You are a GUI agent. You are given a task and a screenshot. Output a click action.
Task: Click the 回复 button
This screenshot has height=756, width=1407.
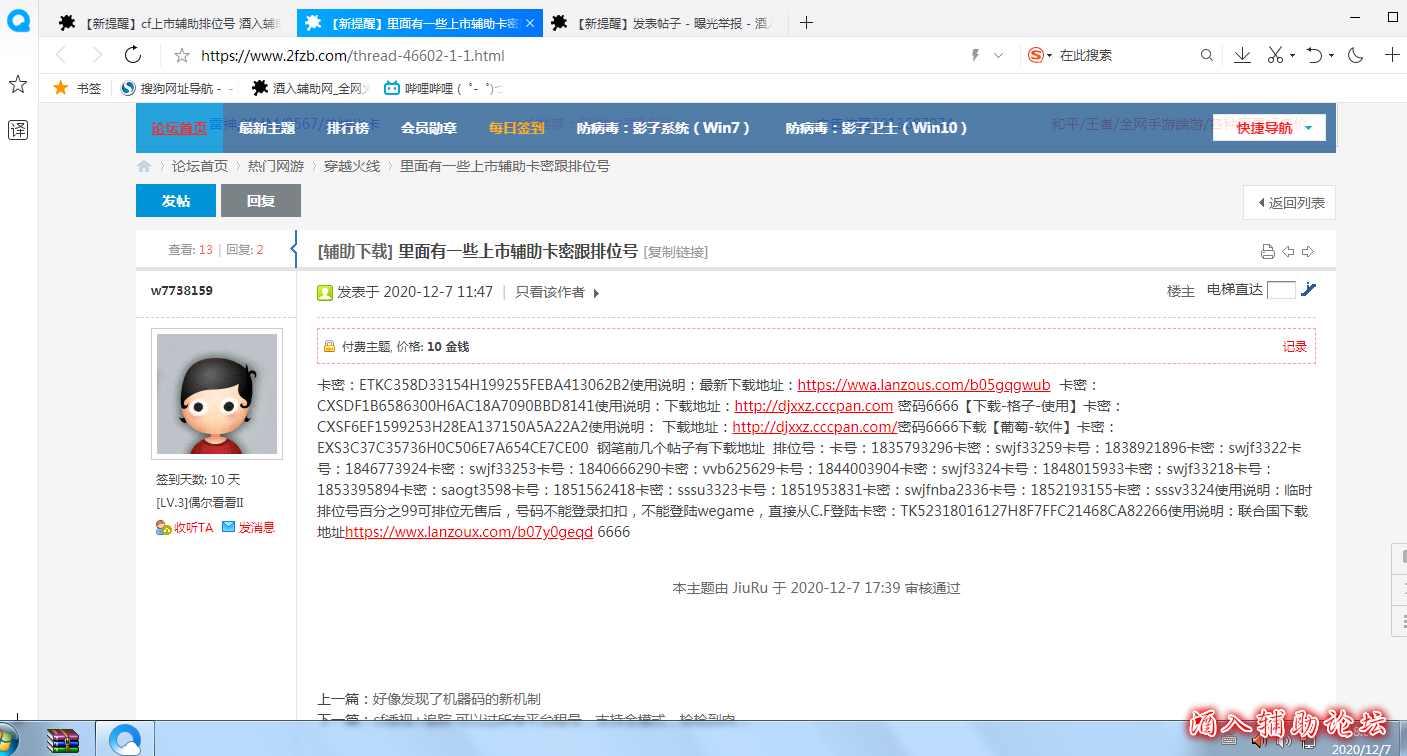(261, 200)
